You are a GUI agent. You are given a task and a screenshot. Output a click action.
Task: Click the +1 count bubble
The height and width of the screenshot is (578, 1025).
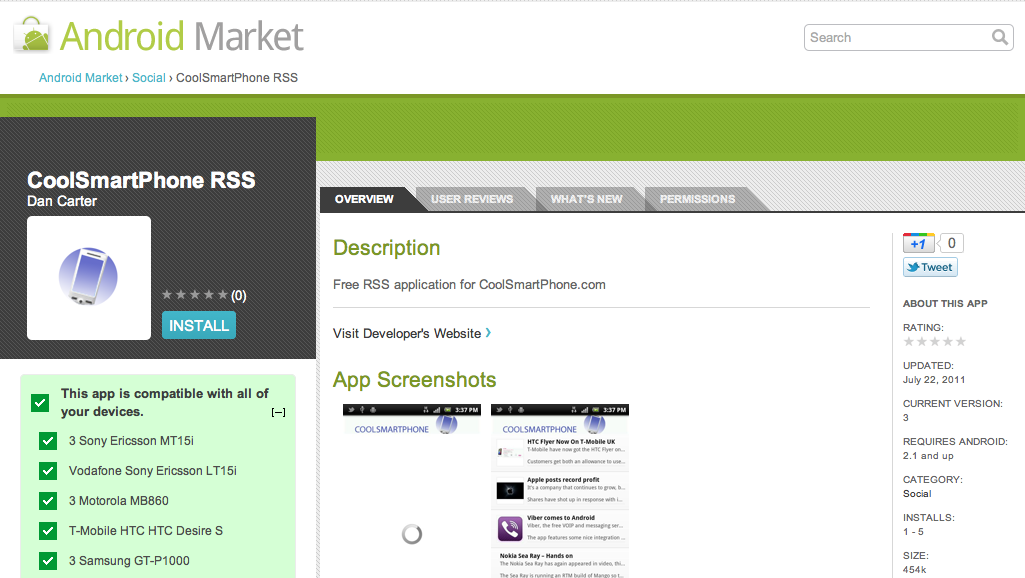pyautogui.click(x=951, y=243)
